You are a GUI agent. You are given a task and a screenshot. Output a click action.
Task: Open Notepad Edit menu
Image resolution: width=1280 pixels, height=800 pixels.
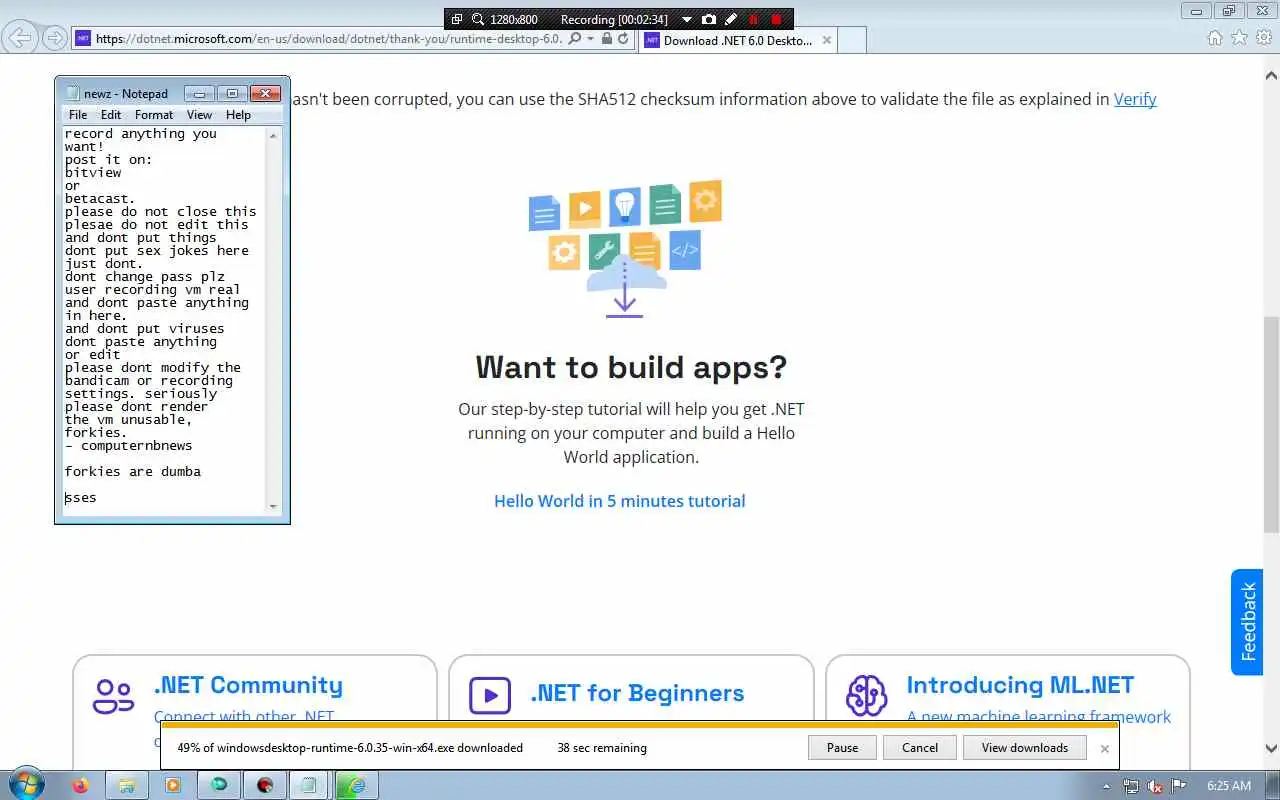pos(111,115)
